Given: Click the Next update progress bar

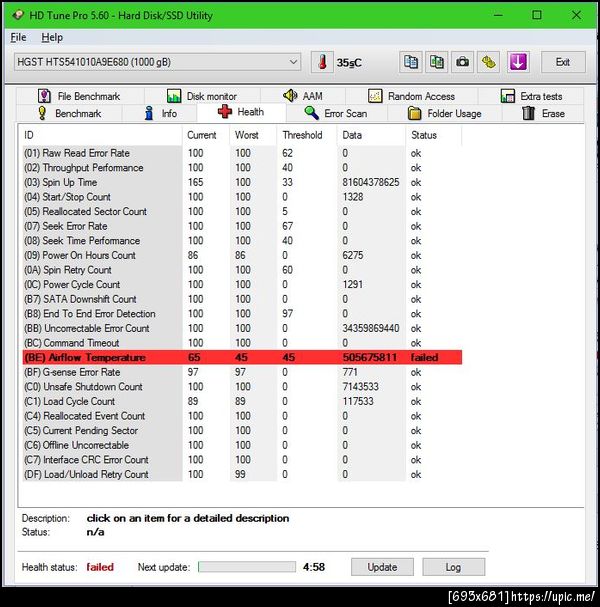Looking at the screenshot, I should [247, 567].
